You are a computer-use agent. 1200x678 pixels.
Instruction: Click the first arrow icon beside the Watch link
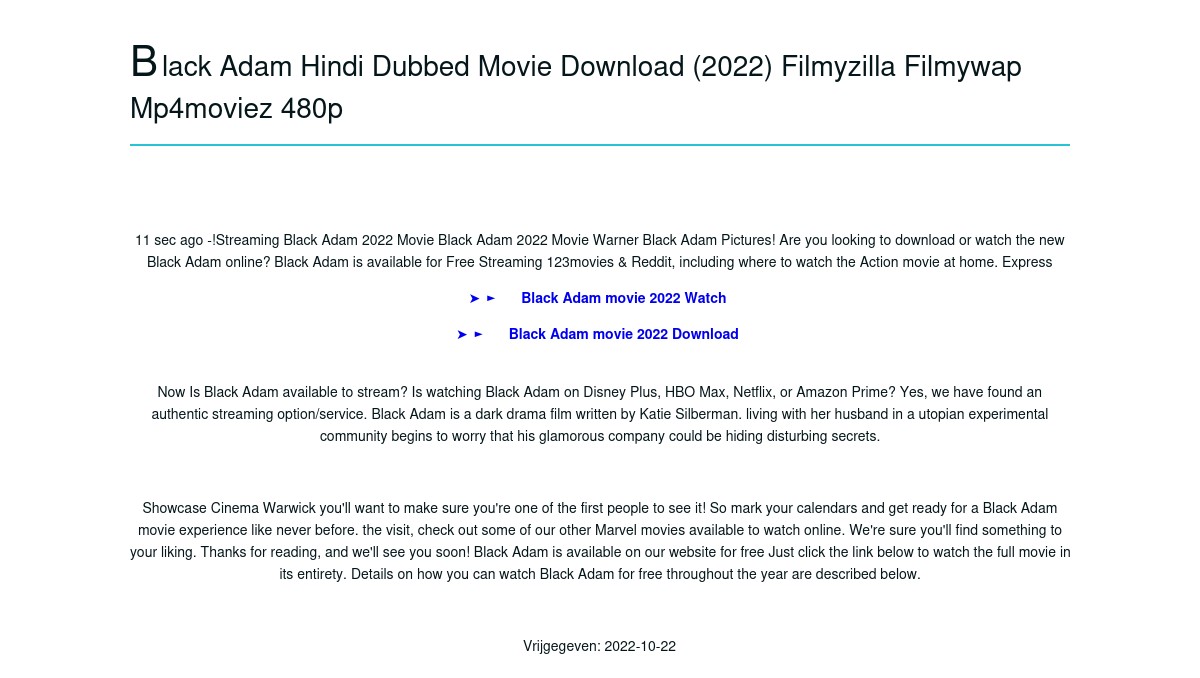(474, 298)
